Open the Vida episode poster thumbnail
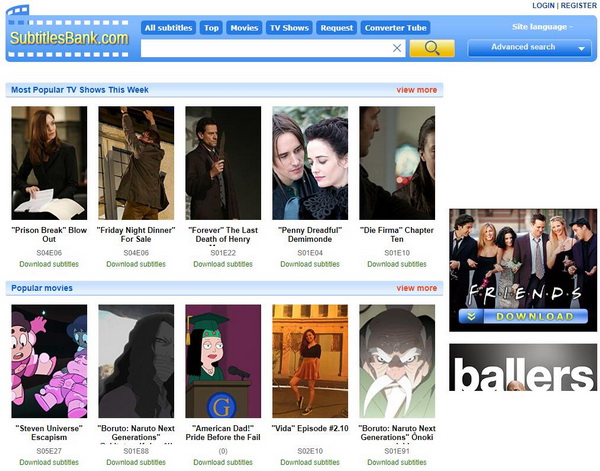Viewport: 600px width, 471px height. tap(310, 361)
